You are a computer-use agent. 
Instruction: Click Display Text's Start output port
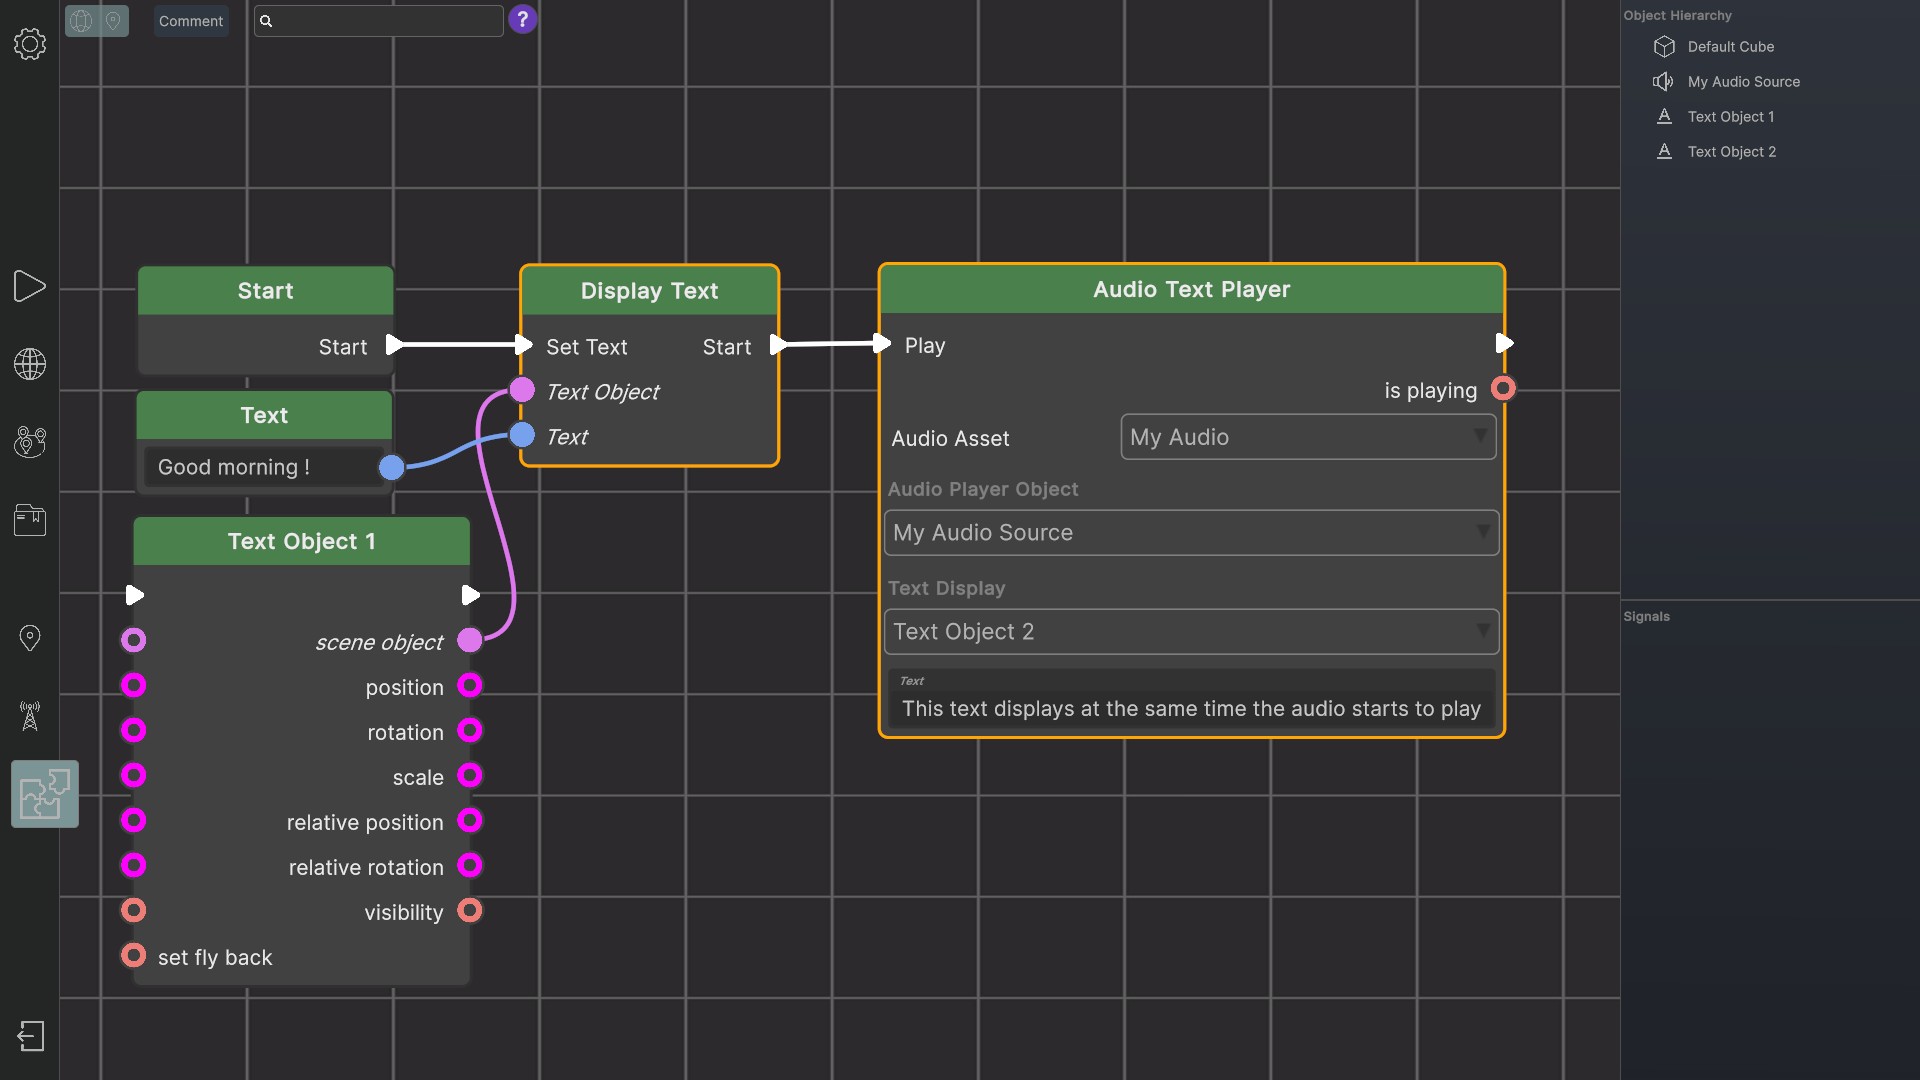[778, 345]
